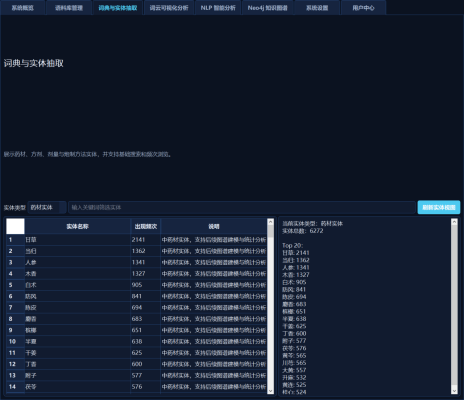Click the frequency cell 683 in row 8
The width and height of the screenshot is (465, 400).
146,319
